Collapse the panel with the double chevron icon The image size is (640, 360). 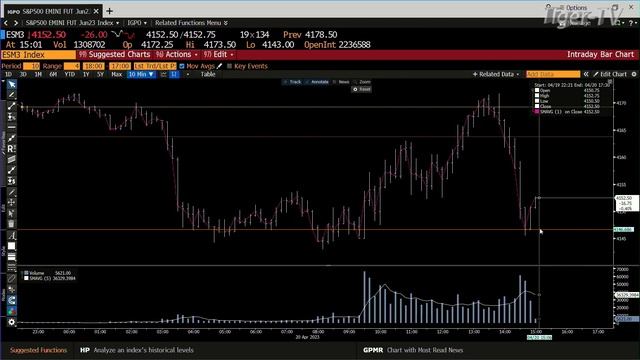click(586, 74)
